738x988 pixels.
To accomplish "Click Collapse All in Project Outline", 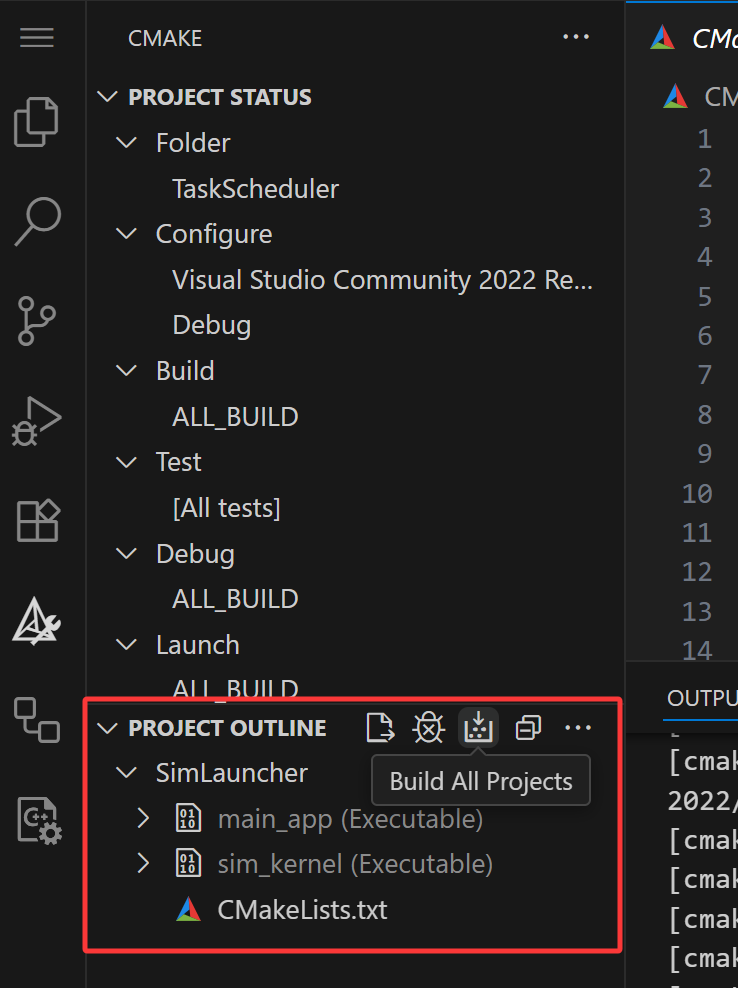I will click(528, 728).
